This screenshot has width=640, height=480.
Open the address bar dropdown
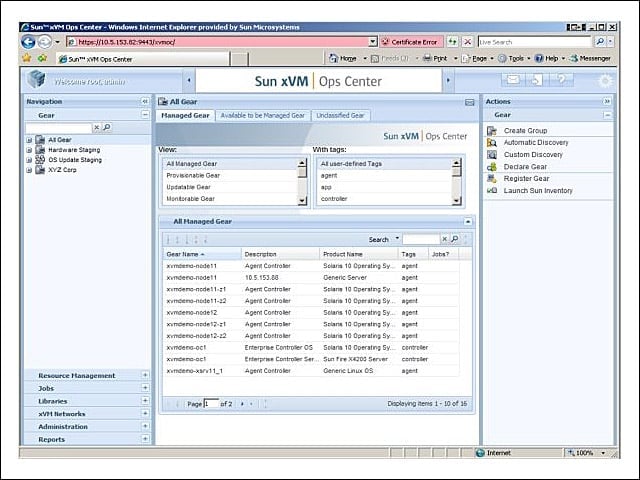pyautogui.click(x=373, y=42)
